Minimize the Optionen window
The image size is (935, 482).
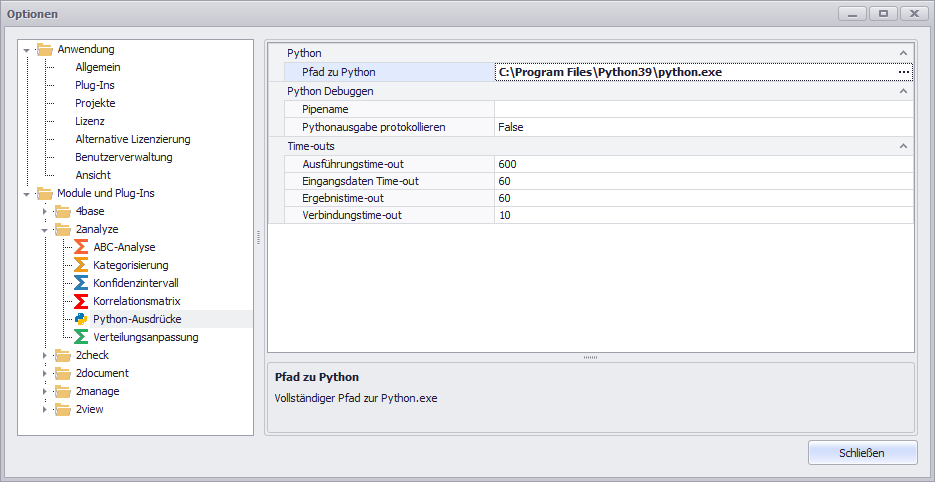[853, 14]
